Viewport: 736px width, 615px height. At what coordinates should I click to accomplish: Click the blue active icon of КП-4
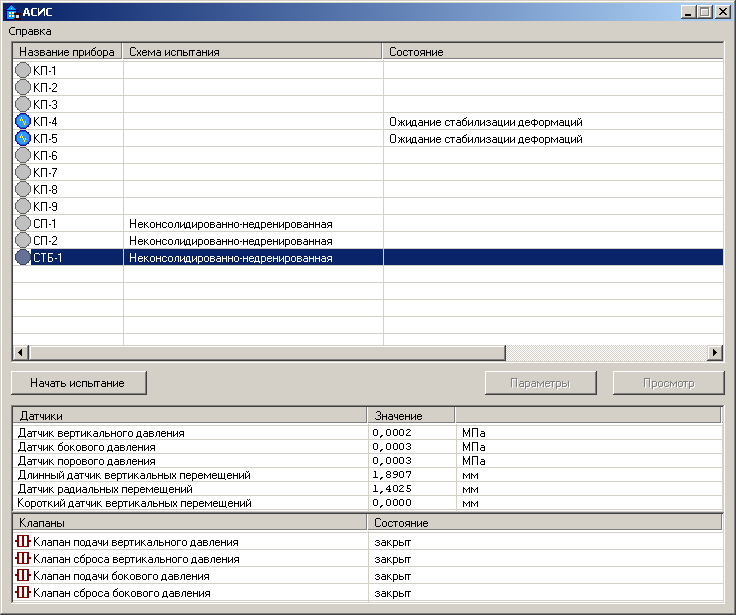tap(23, 122)
